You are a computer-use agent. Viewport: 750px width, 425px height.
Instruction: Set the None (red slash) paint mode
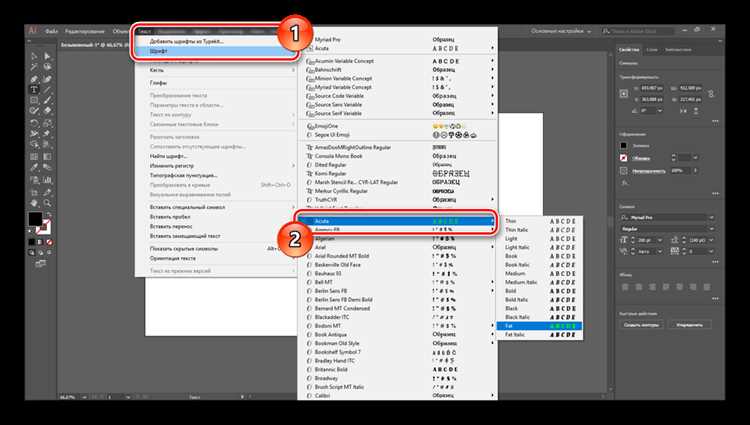49,242
